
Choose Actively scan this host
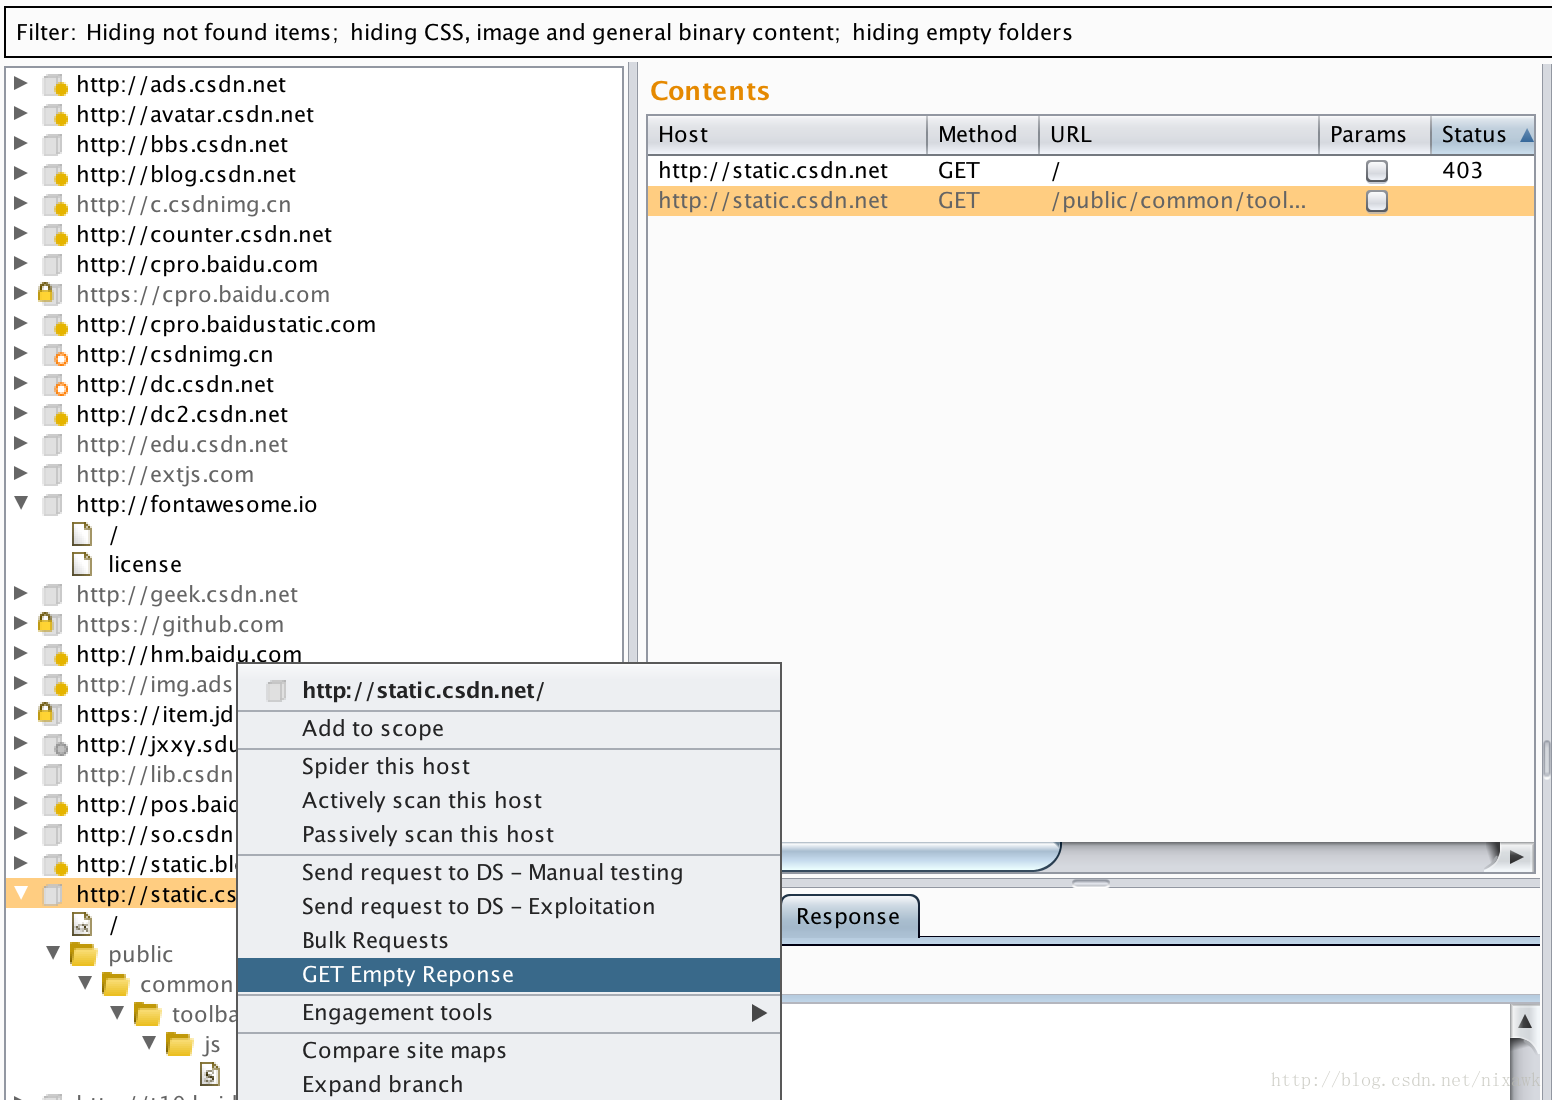tap(509, 801)
